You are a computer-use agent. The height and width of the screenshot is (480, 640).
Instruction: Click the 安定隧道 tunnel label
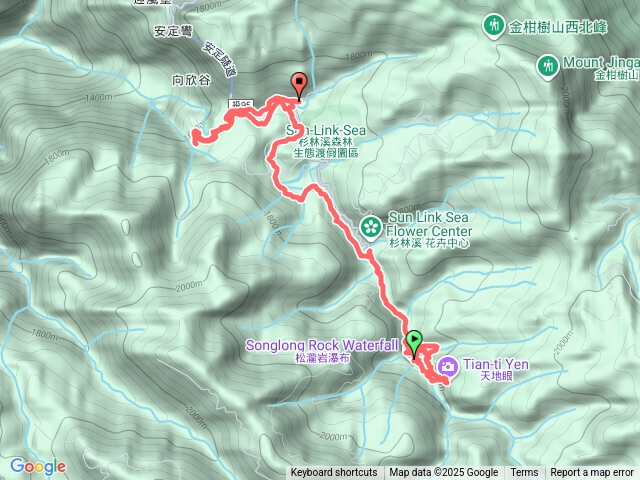pos(220,60)
